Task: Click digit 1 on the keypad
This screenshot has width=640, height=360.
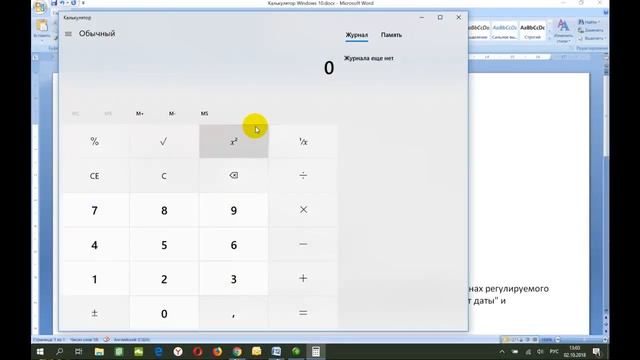Action: 95,278
